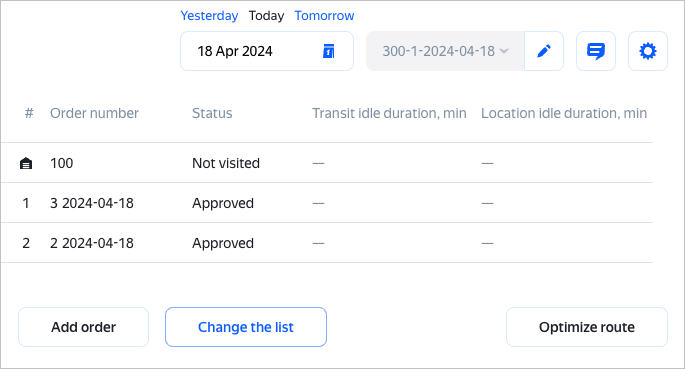The image size is (685, 369).
Task: Expand the 300-1-2024-04-18 route dropdown
Action: [445, 51]
